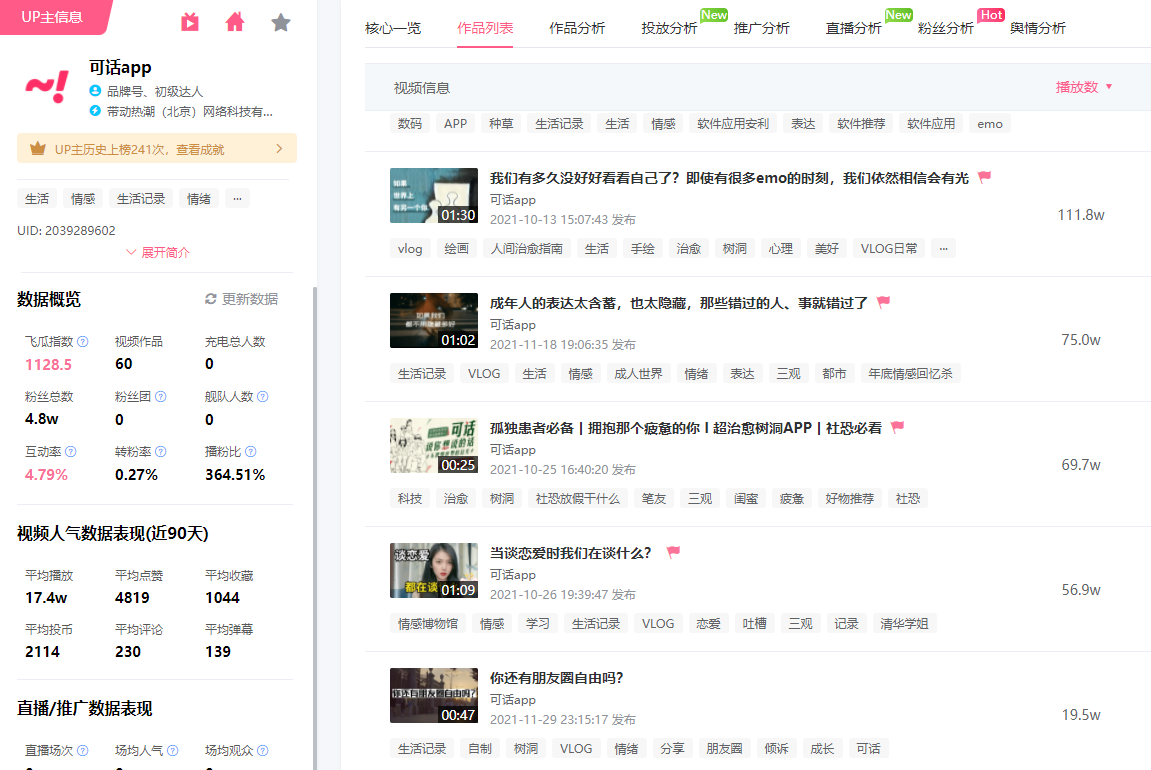The image size is (1151, 770).
Task: Click the blue lightning company verification icon
Action: (95, 111)
